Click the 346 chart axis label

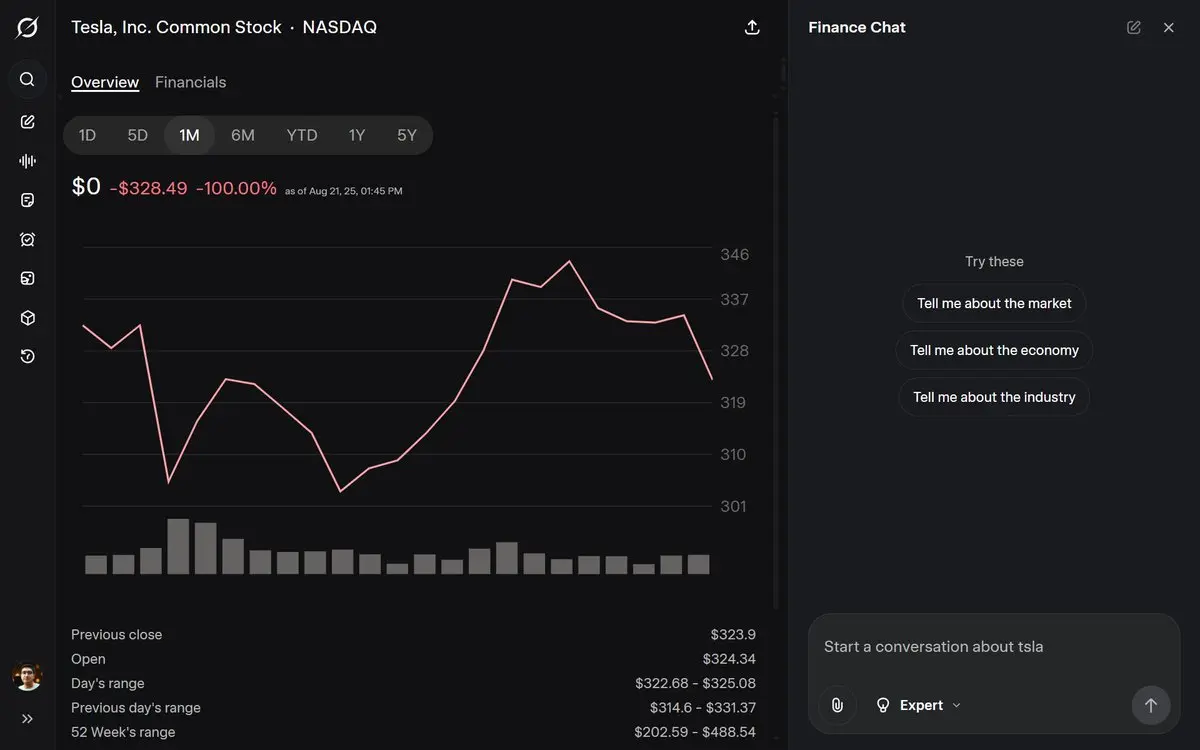(734, 254)
